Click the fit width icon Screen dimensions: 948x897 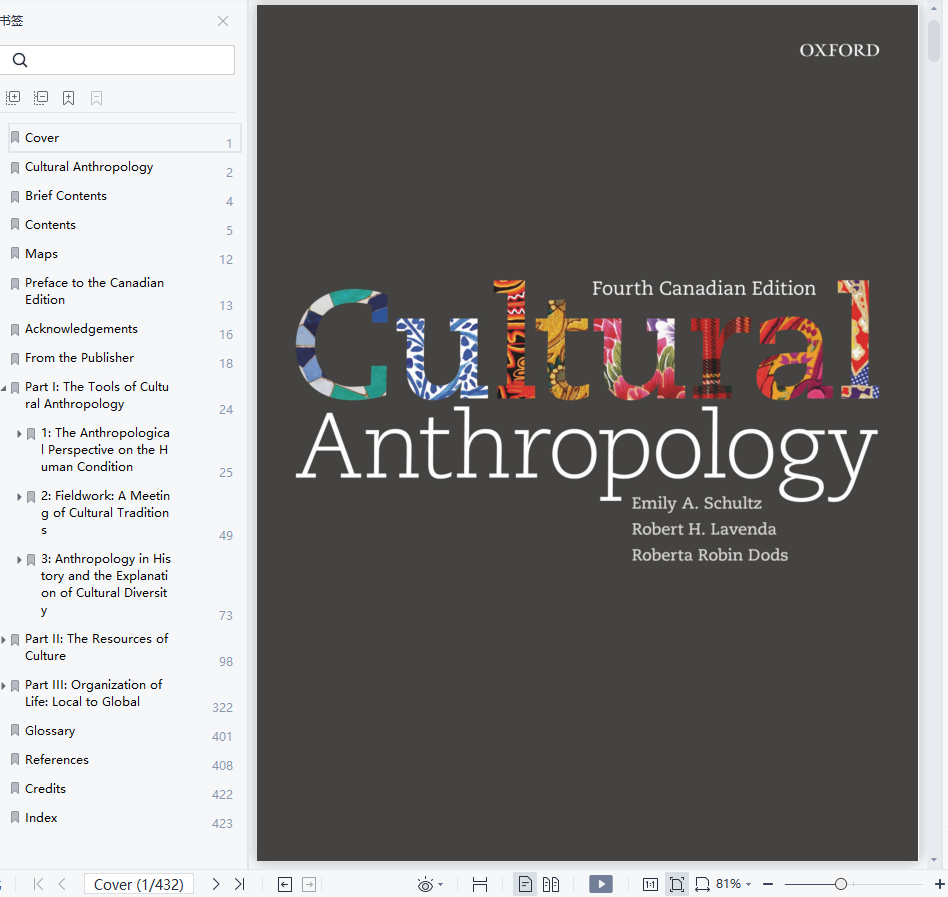702,884
